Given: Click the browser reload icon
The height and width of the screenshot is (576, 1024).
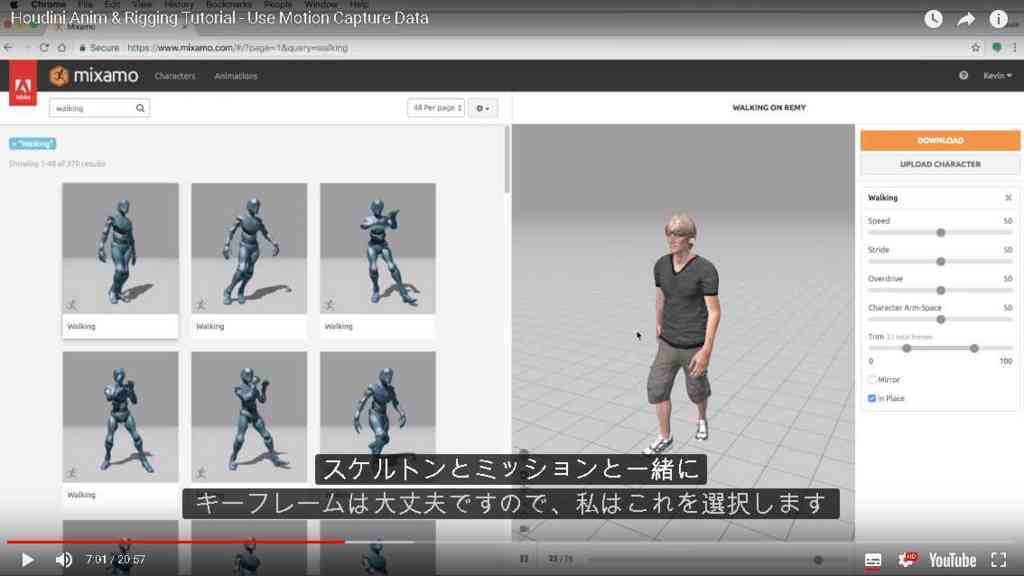Looking at the screenshot, I should 44,48.
